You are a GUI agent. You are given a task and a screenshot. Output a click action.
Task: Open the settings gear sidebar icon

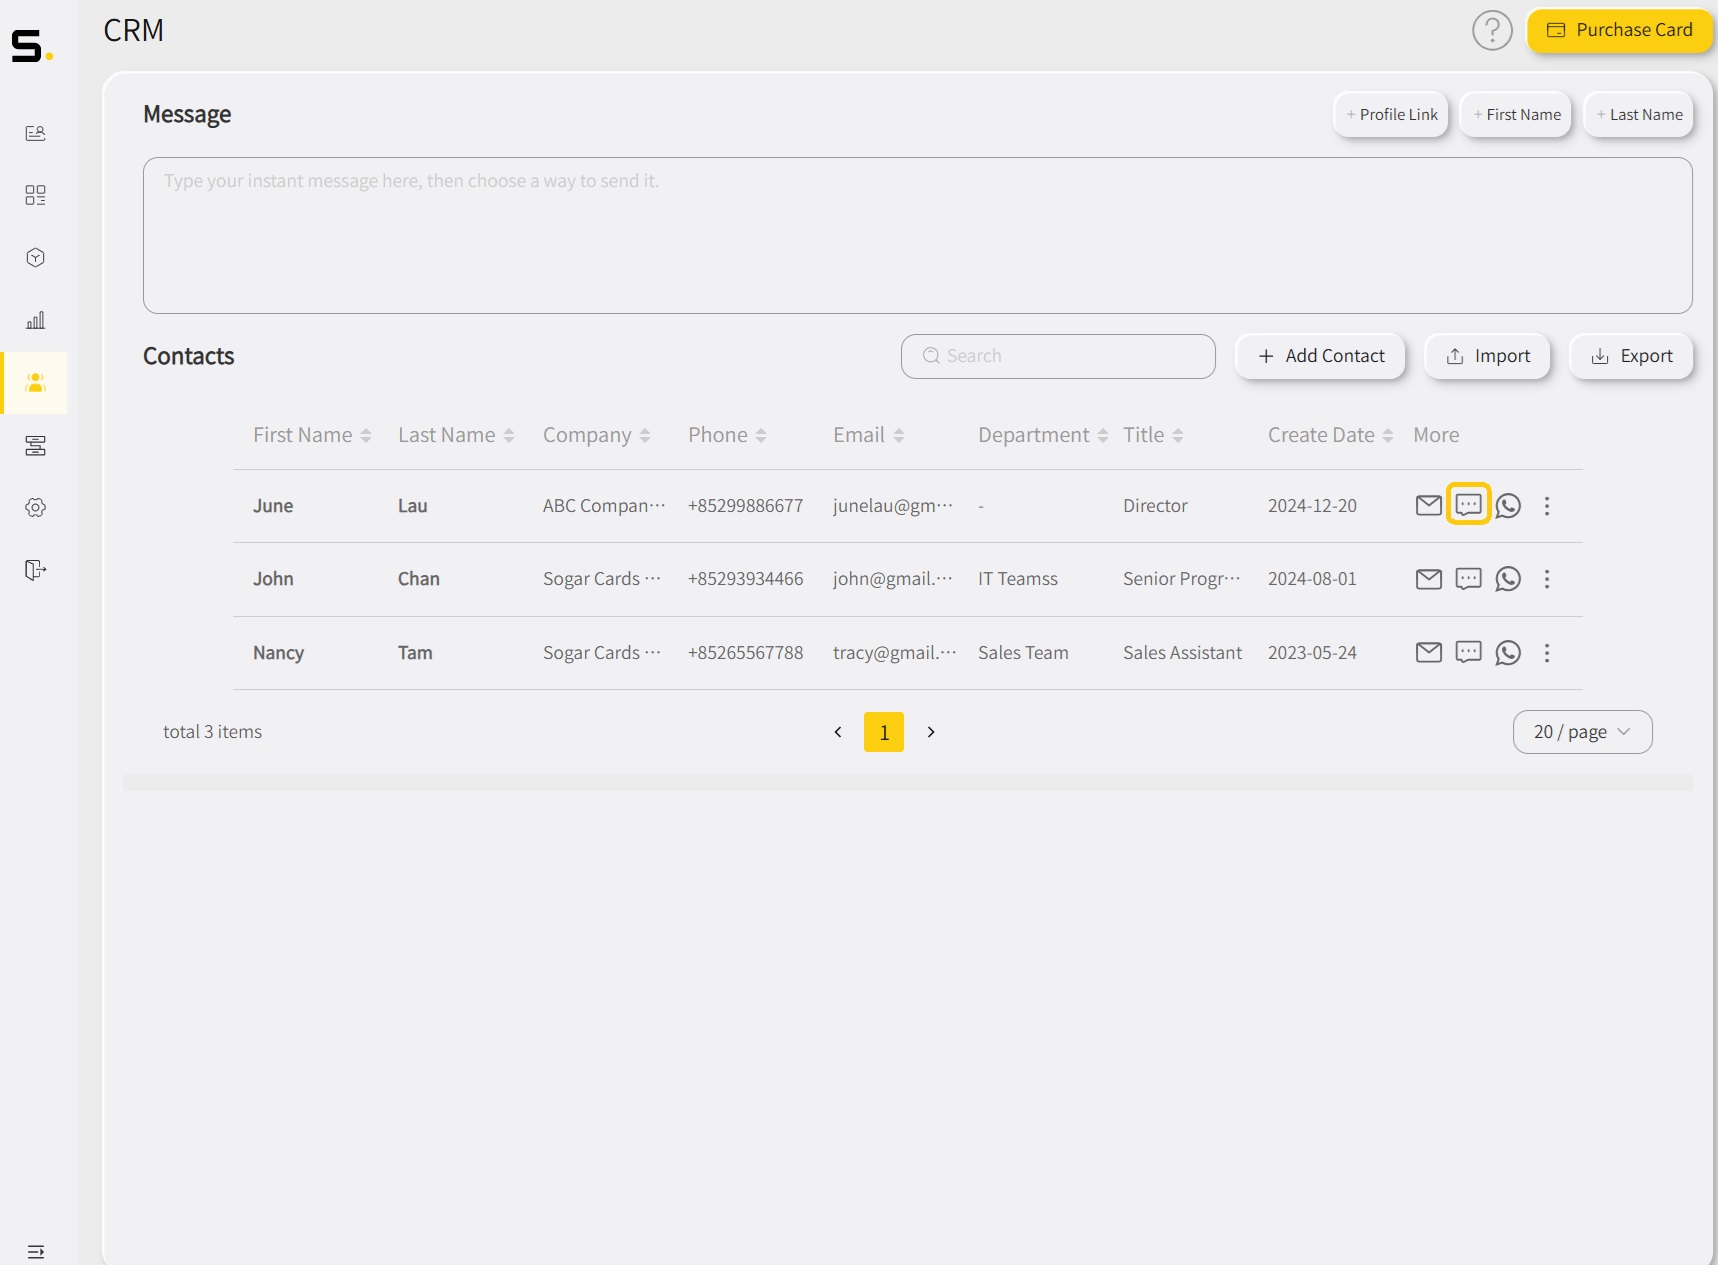pyautogui.click(x=35, y=508)
